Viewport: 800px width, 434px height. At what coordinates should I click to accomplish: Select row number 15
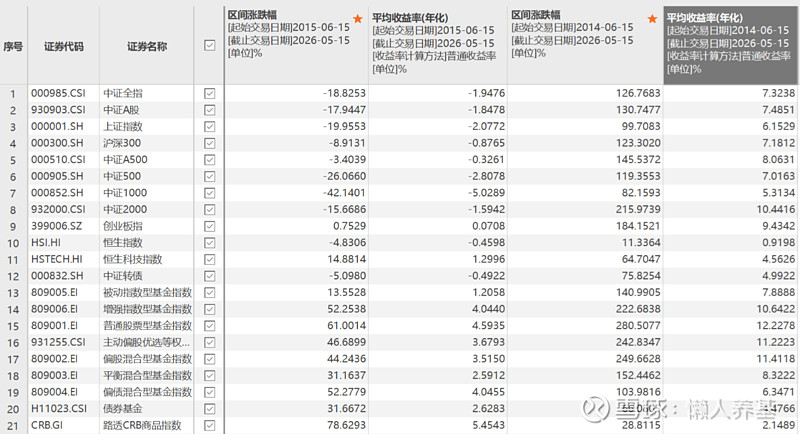pyautogui.click(x=13, y=326)
